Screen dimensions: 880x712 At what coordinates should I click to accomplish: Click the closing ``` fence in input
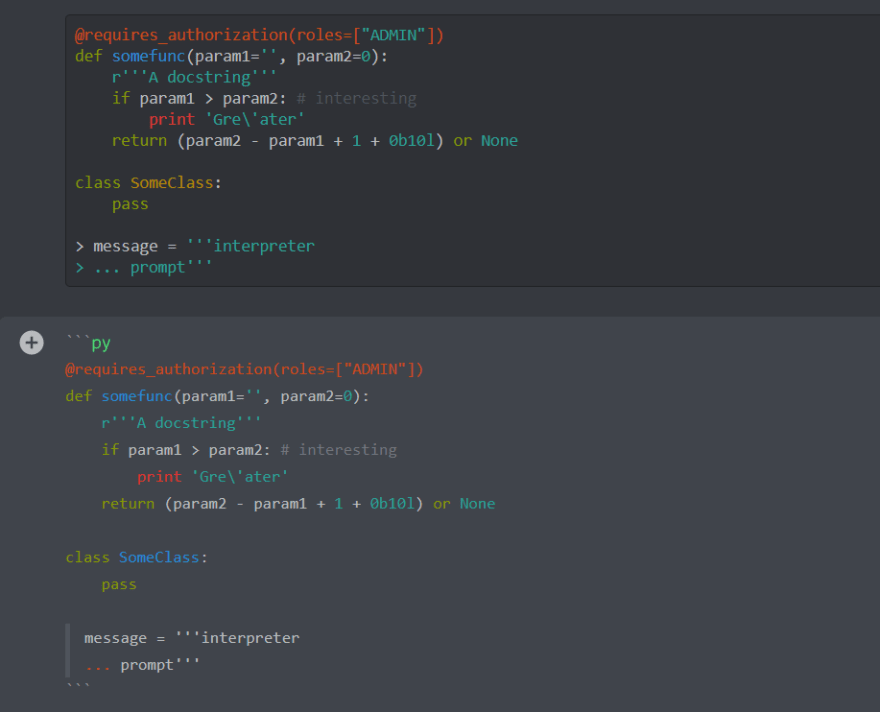[77, 686]
